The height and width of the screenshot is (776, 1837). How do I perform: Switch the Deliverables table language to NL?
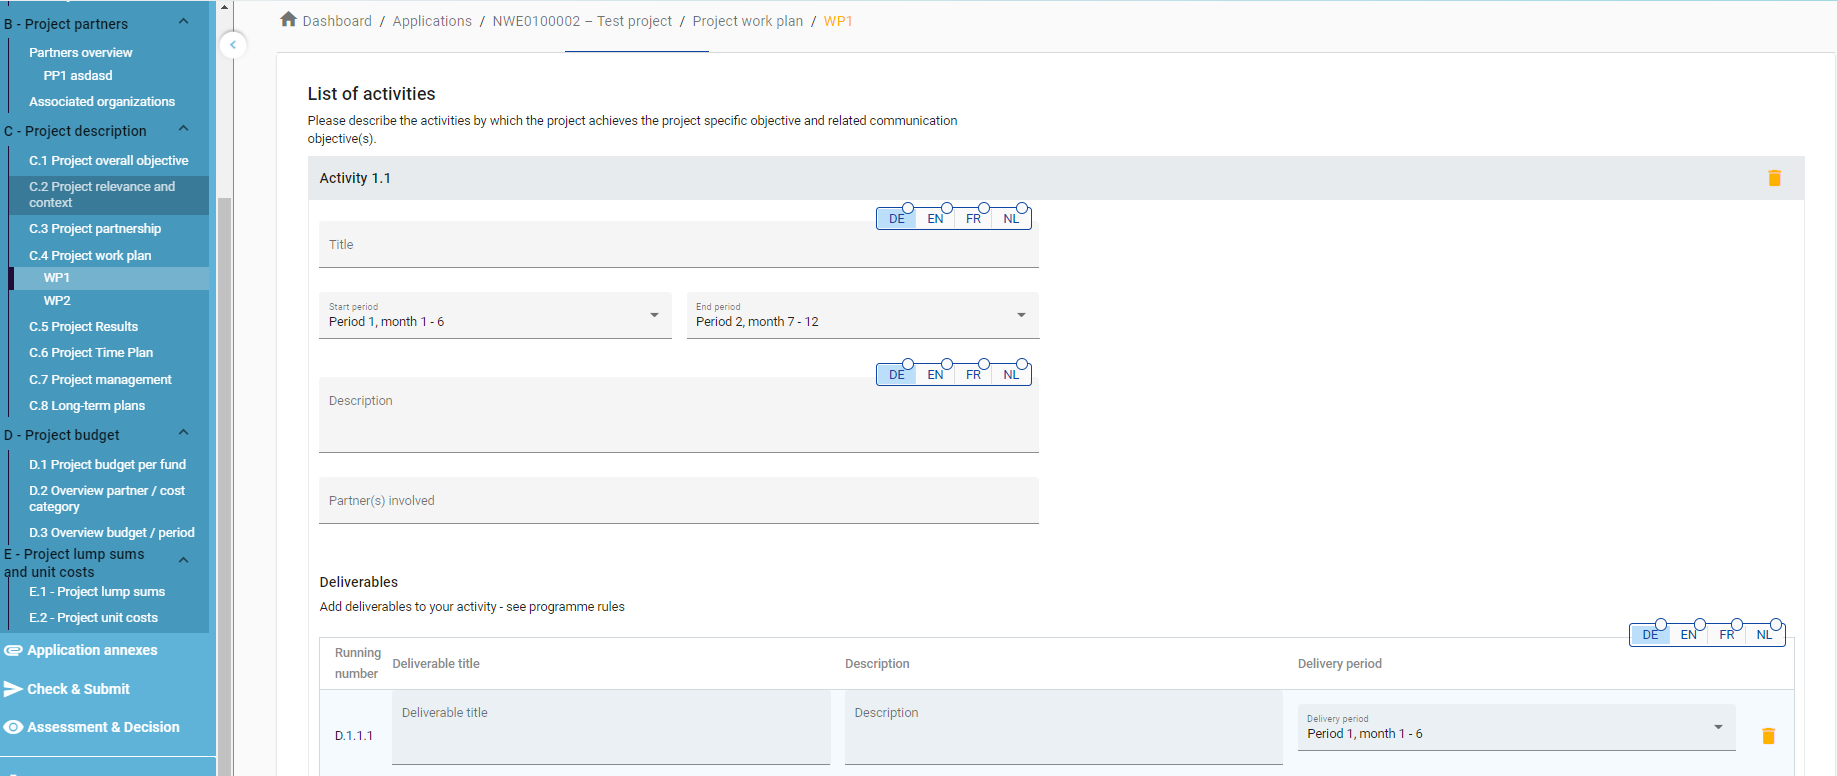(x=1764, y=635)
